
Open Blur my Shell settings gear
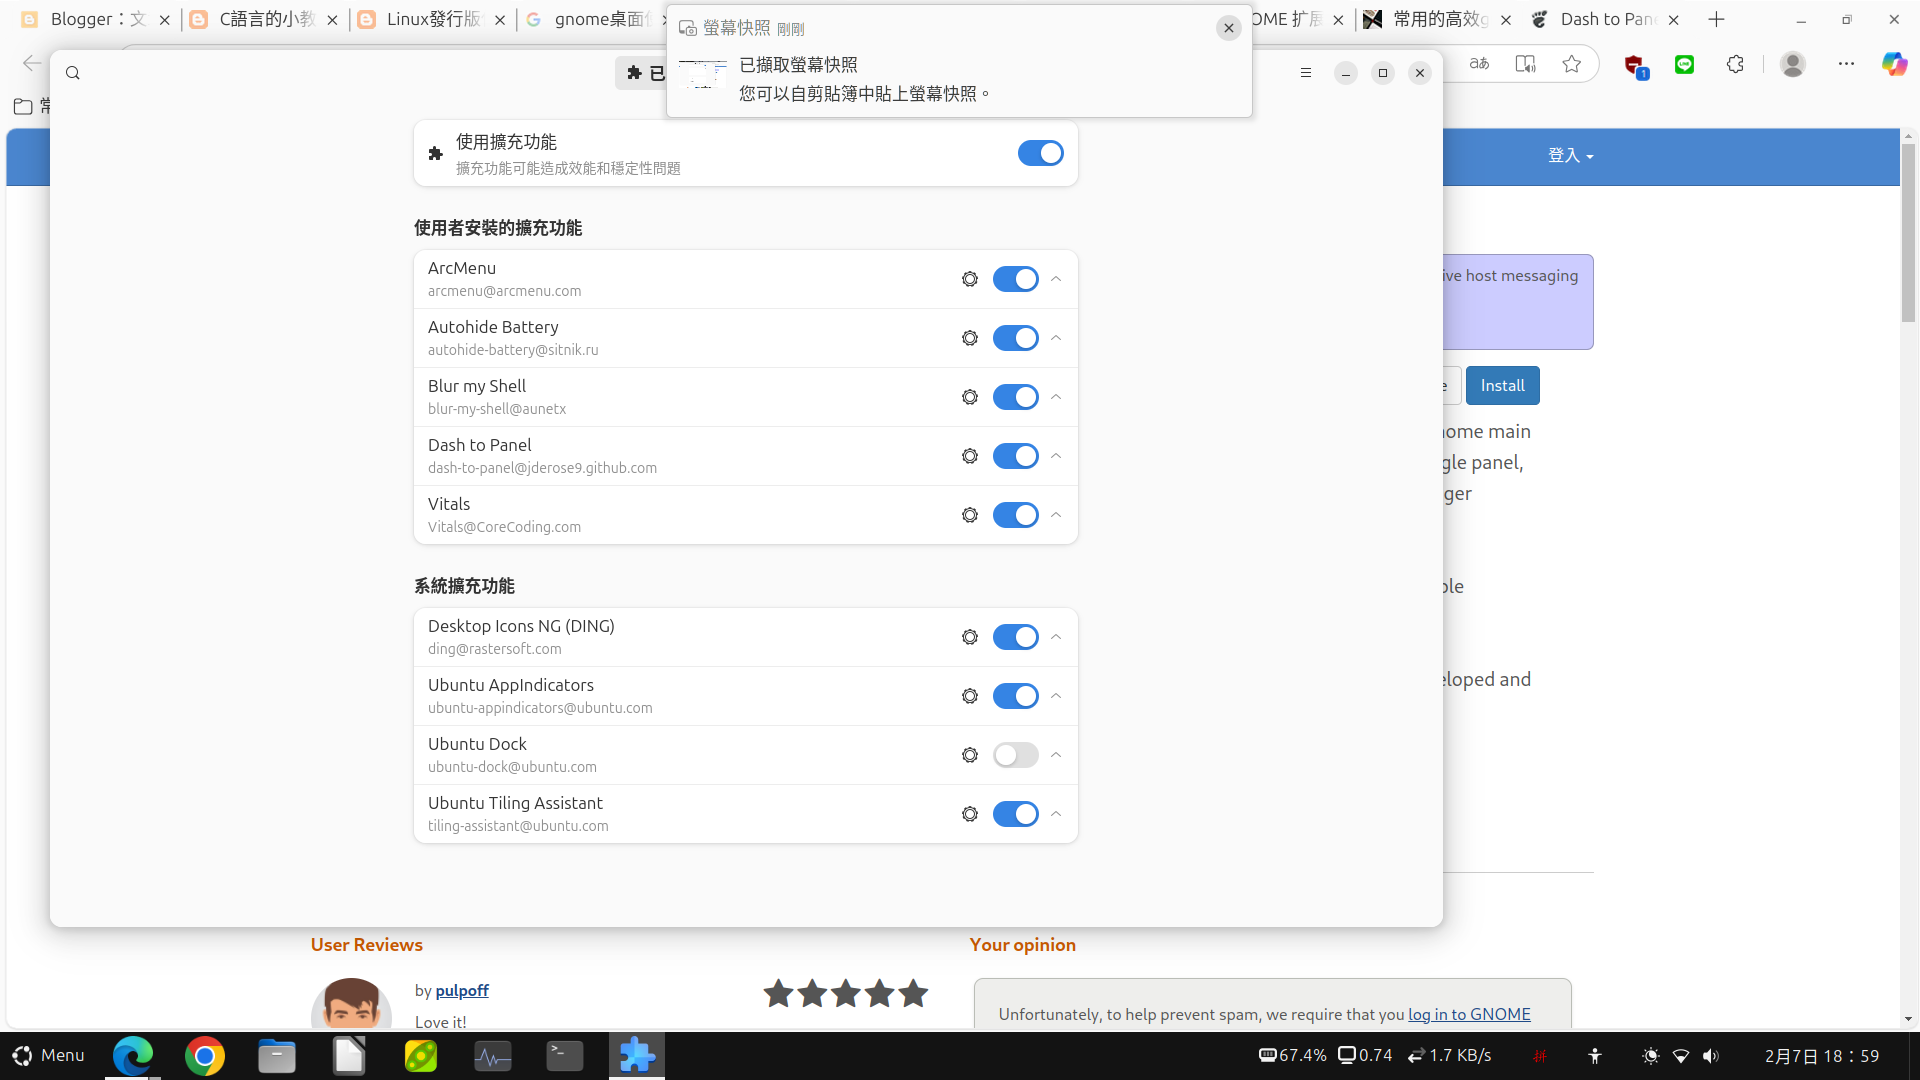(x=969, y=397)
